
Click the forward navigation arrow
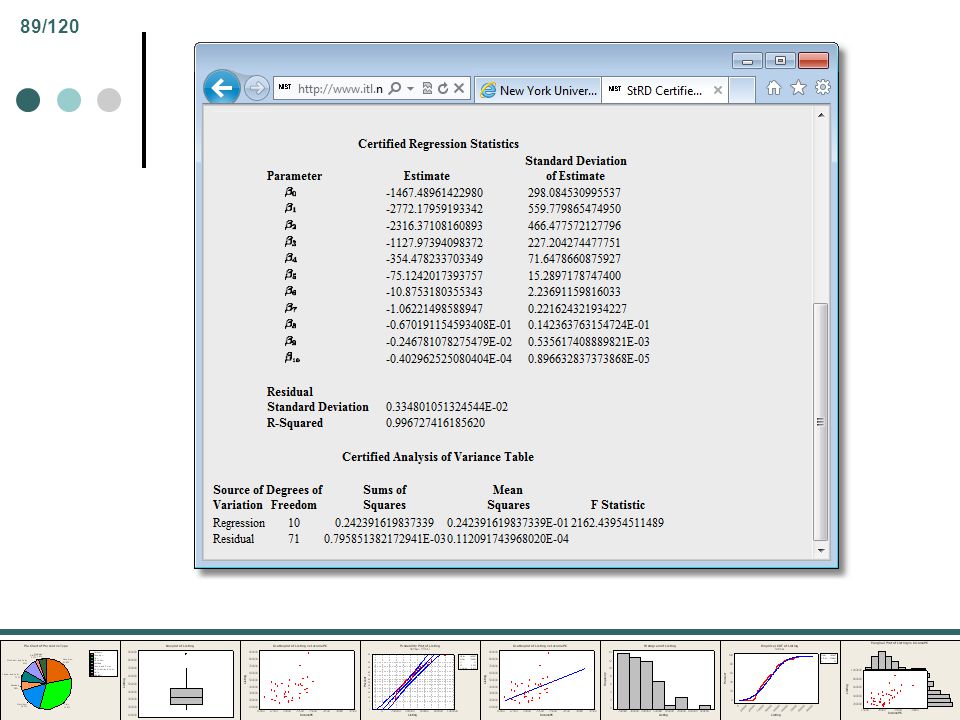coord(256,88)
